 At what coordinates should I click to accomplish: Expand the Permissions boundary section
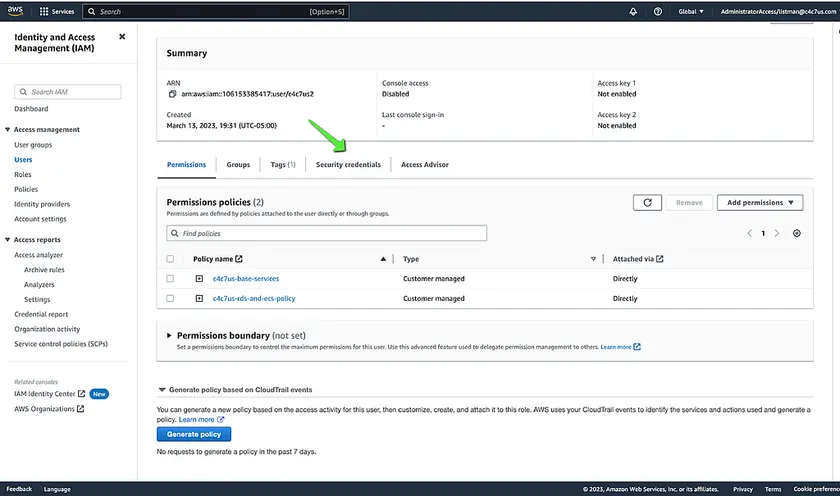point(169,335)
